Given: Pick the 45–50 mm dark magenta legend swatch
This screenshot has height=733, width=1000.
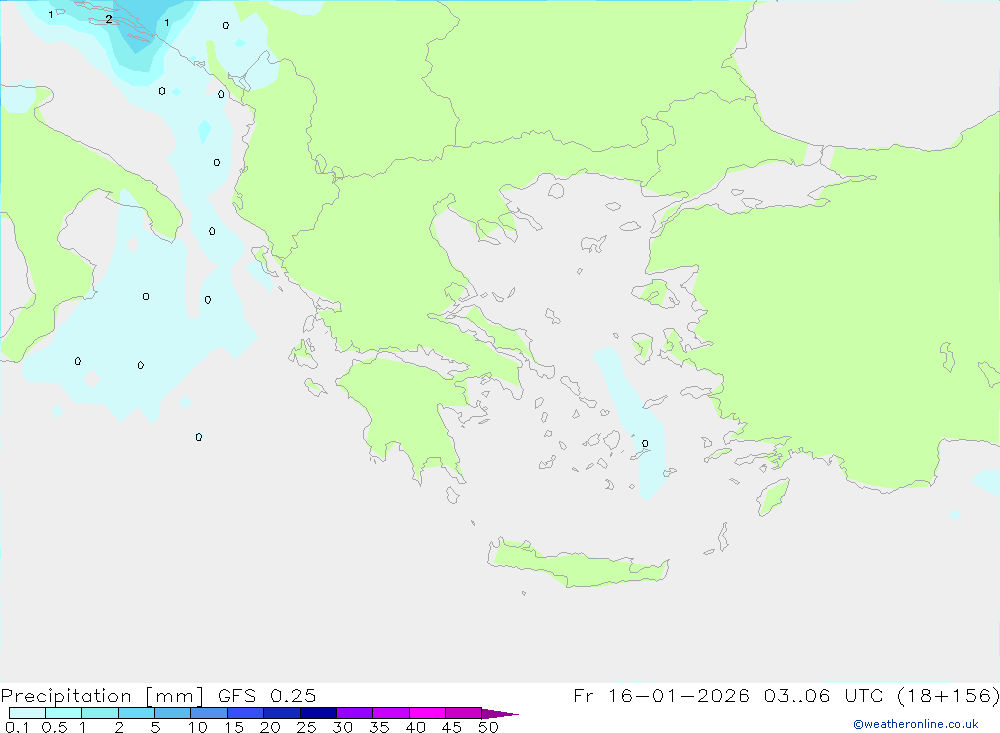Looking at the screenshot, I should [x=463, y=713].
